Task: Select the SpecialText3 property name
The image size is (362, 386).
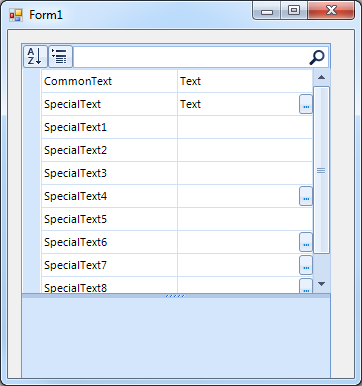Action: tap(75, 173)
